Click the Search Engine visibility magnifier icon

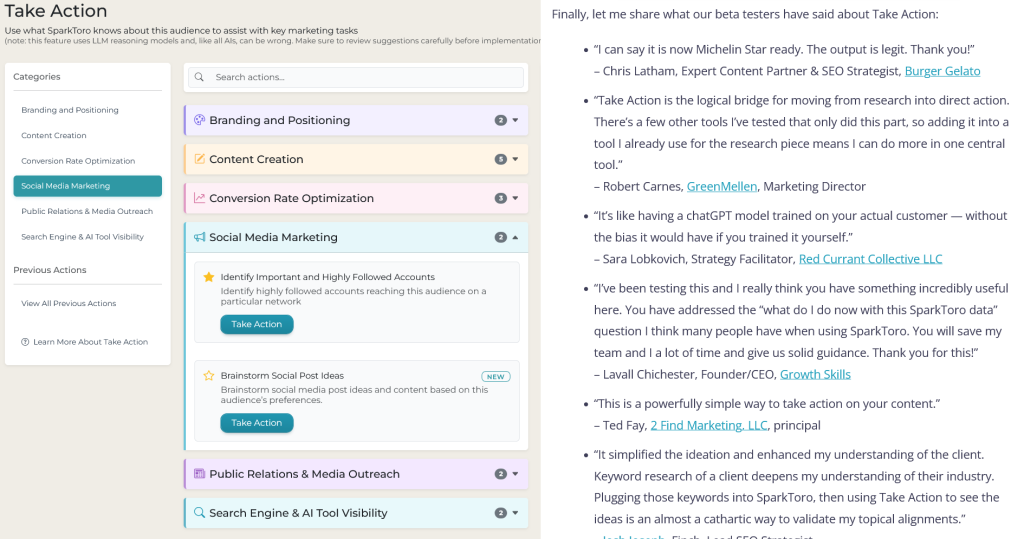pyautogui.click(x=200, y=513)
